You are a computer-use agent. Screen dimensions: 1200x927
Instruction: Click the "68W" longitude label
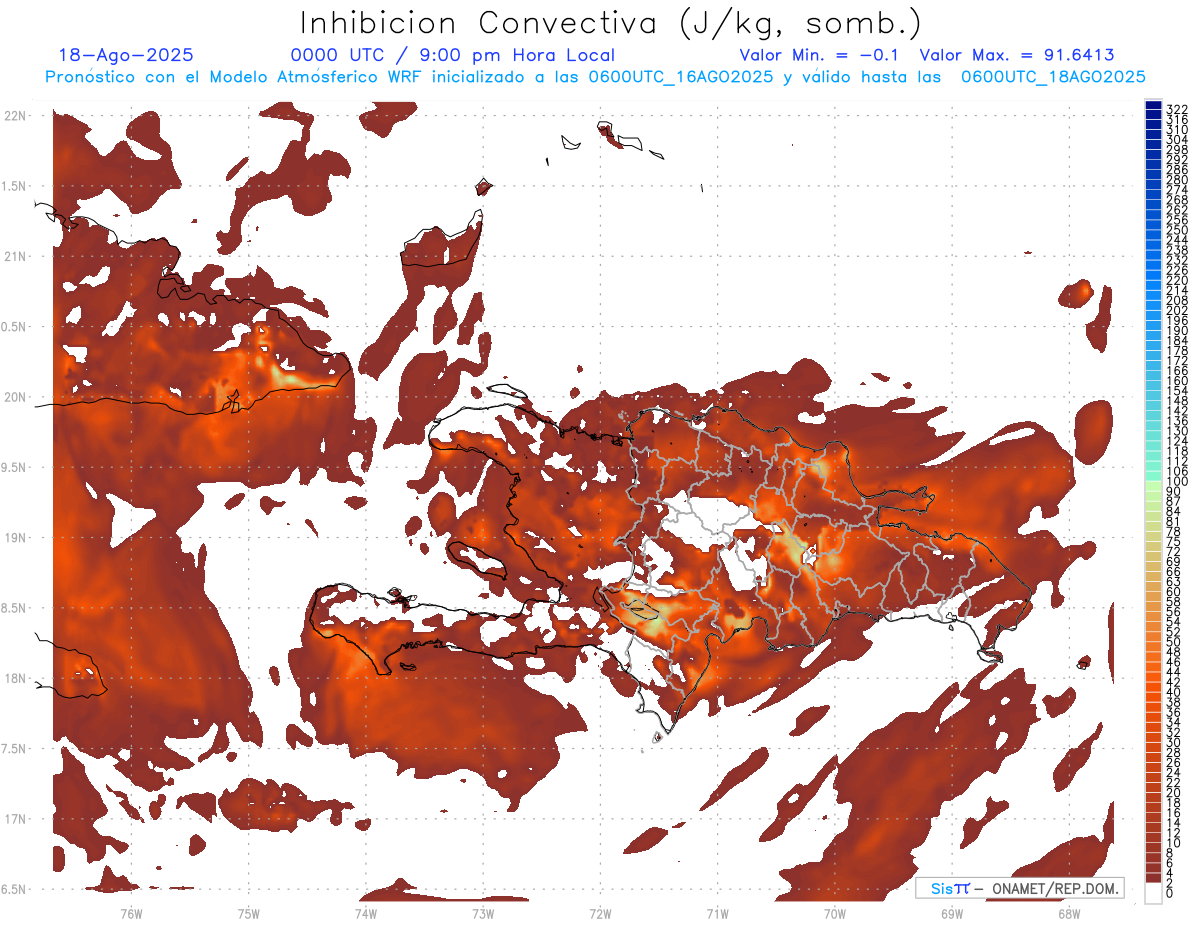(1068, 914)
